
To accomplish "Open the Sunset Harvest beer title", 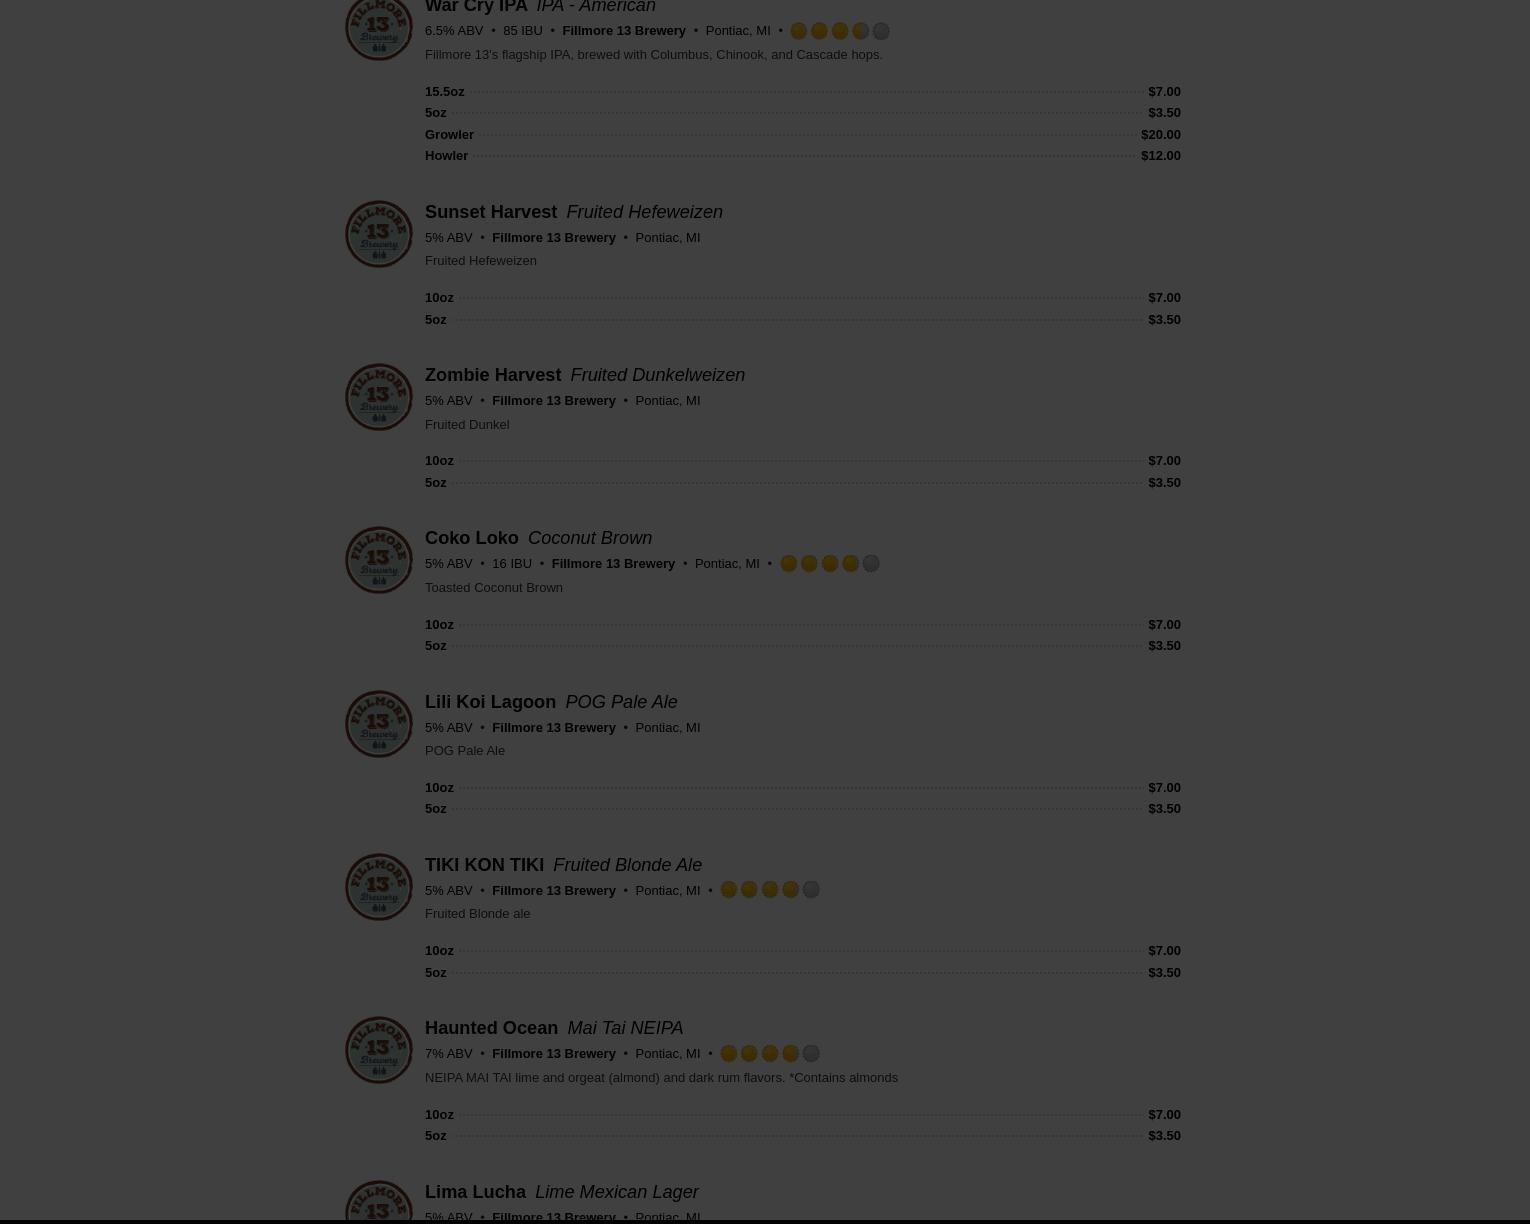I will coord(491,212).
